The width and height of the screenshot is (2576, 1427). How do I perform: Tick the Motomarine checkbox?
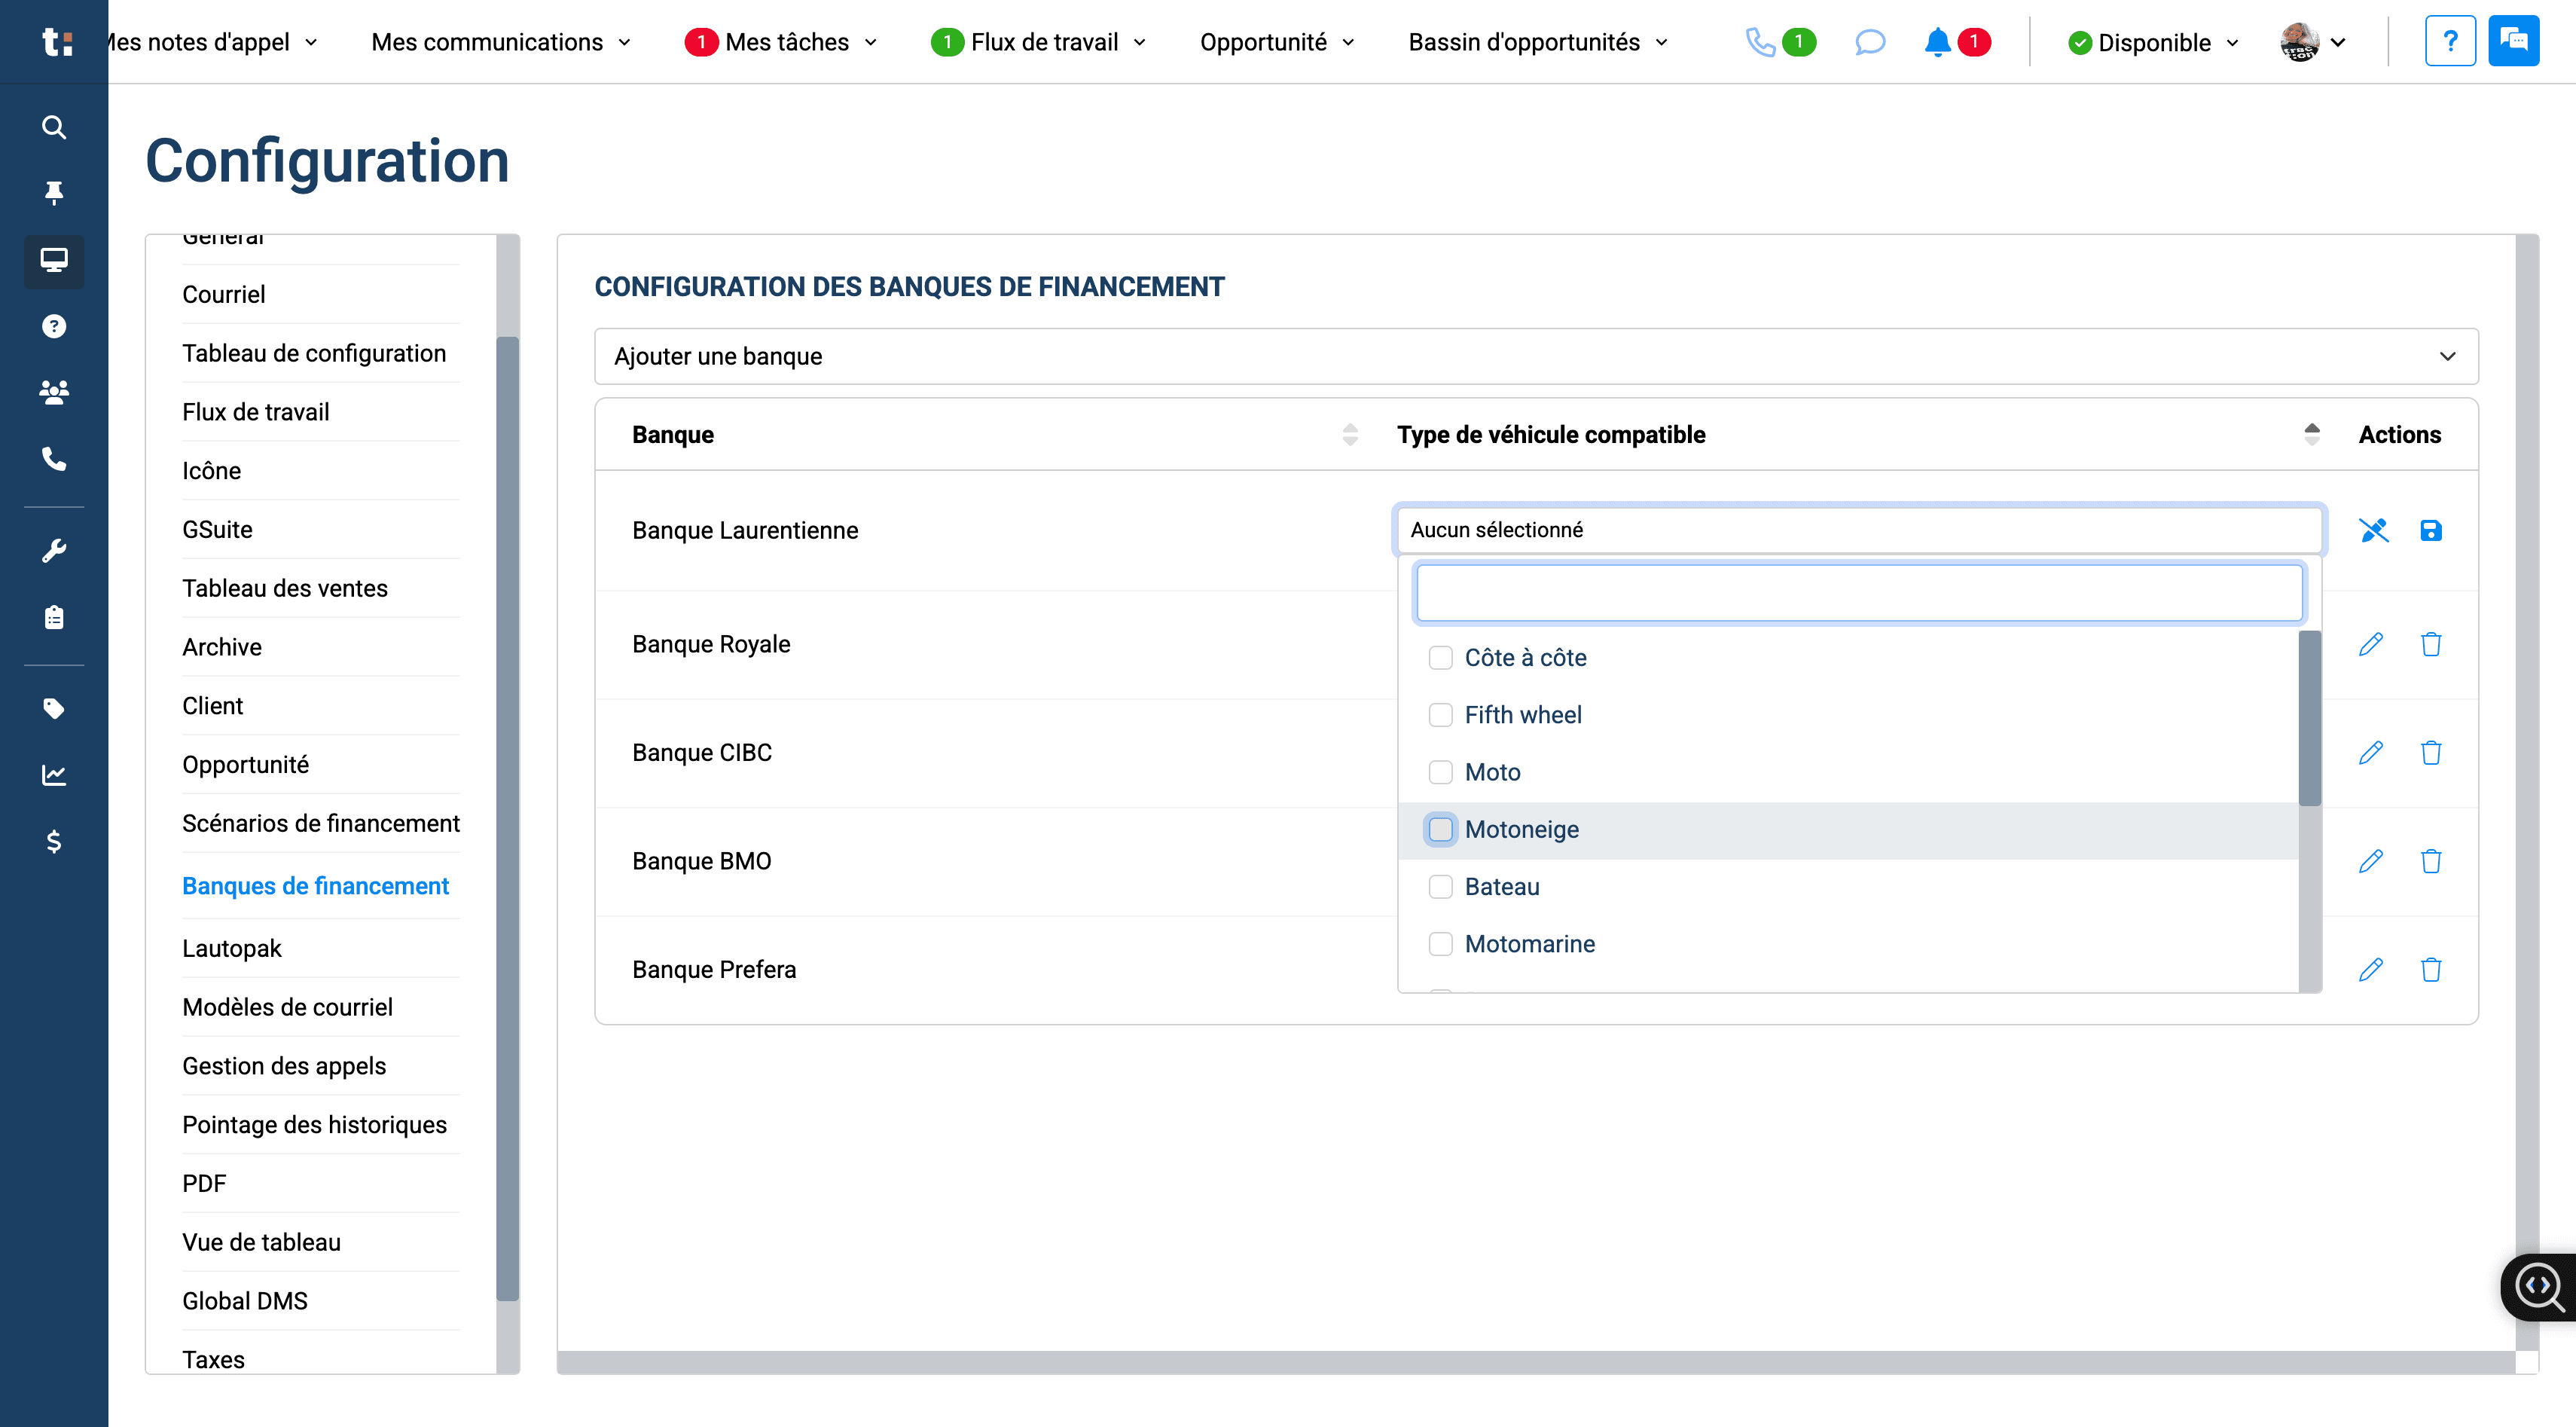[x=1440, y=944]
